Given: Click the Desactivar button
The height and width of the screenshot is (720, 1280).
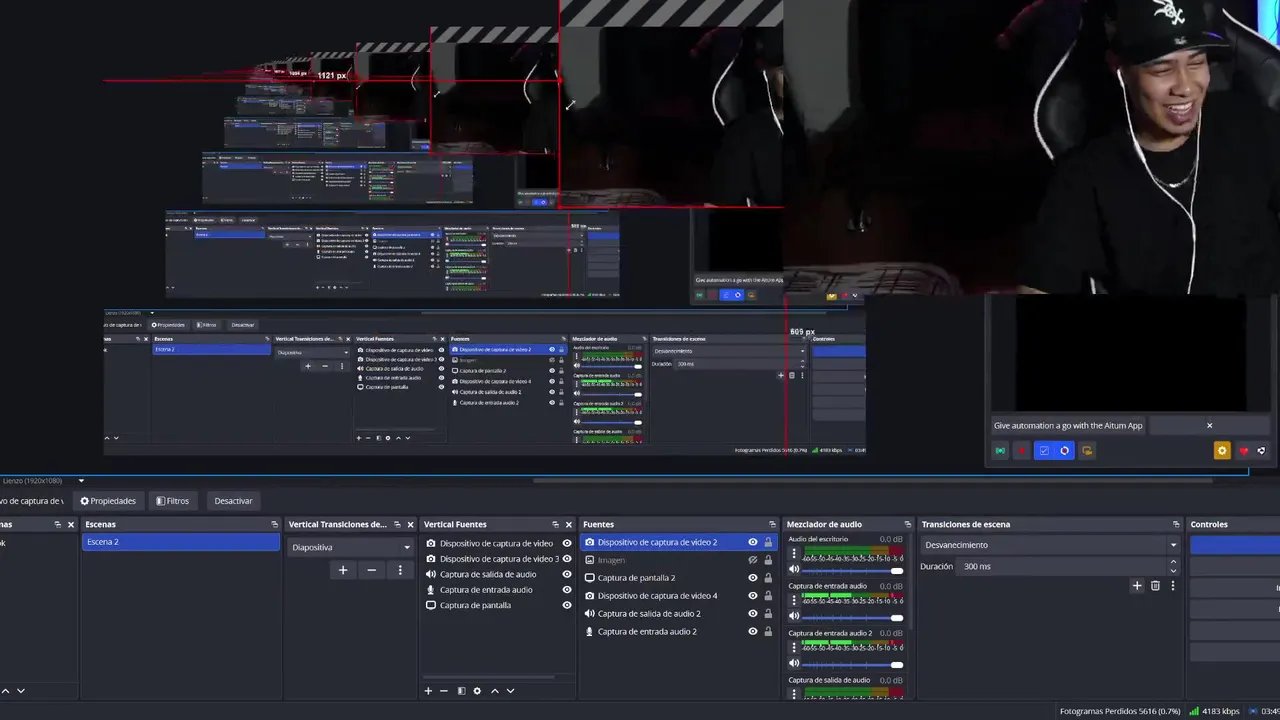Looking at the screenshot, I should 233,501.
